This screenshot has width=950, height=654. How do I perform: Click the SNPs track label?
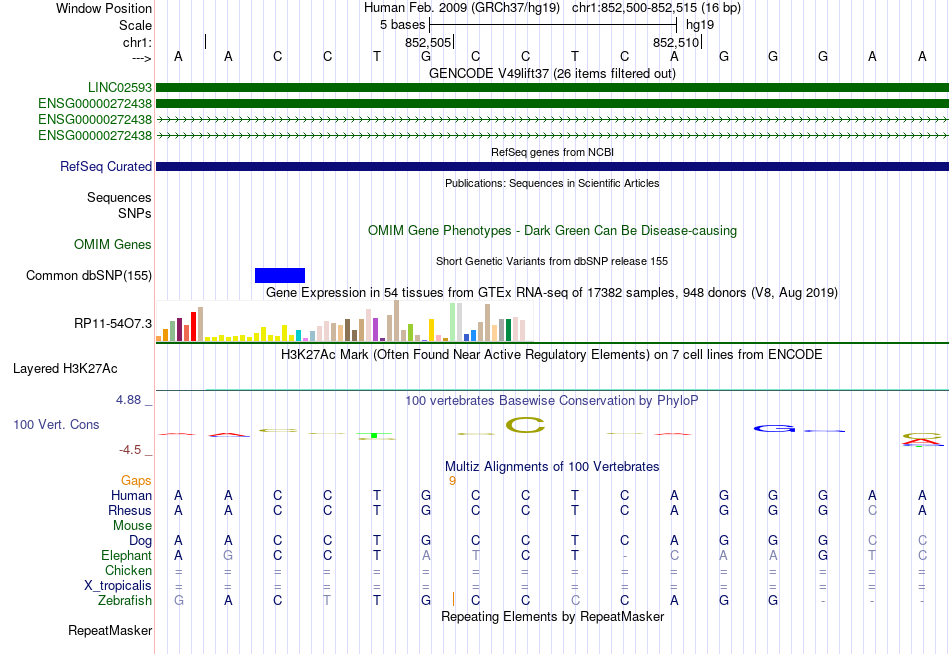click(x=135, y=213)
